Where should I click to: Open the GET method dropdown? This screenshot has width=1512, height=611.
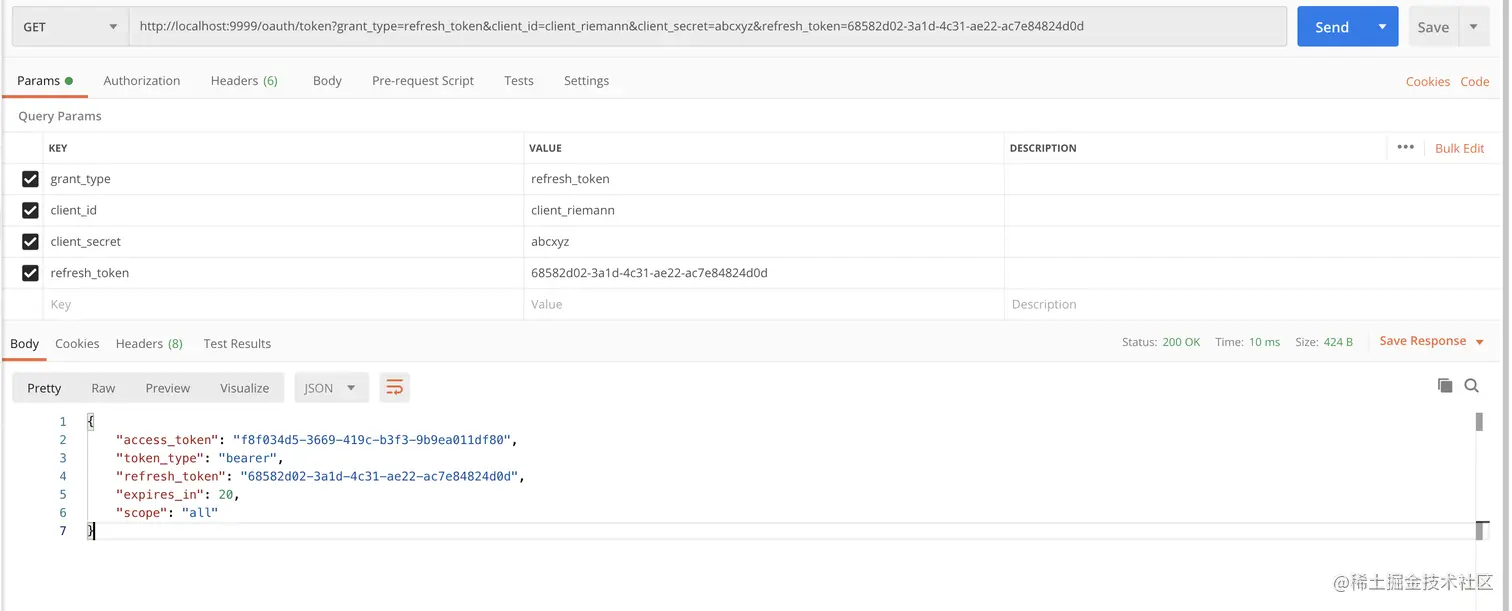(x=70, y=27)
